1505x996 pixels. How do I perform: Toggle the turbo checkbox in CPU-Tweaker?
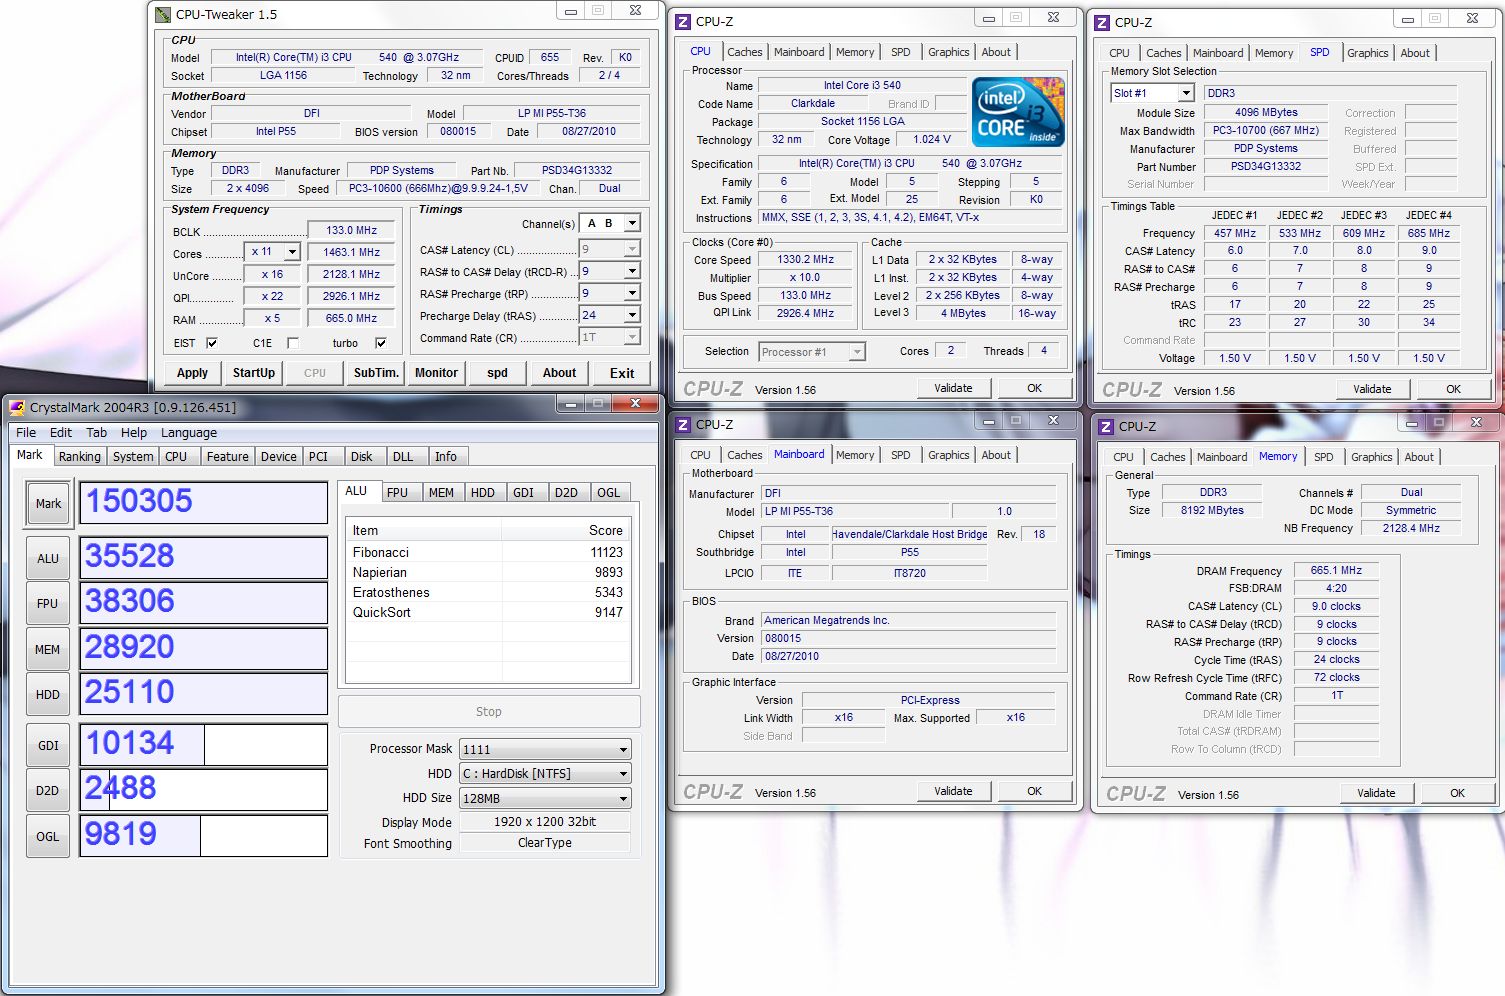click(x=381, y=343)
